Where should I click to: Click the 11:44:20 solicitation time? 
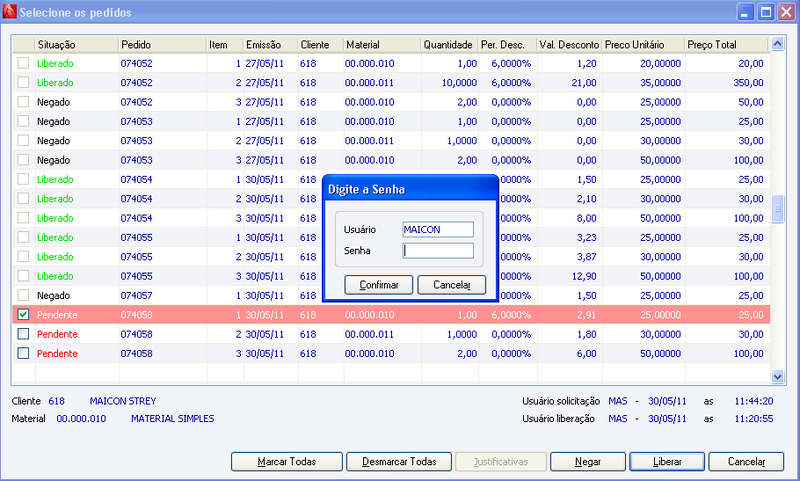[754, 401]
